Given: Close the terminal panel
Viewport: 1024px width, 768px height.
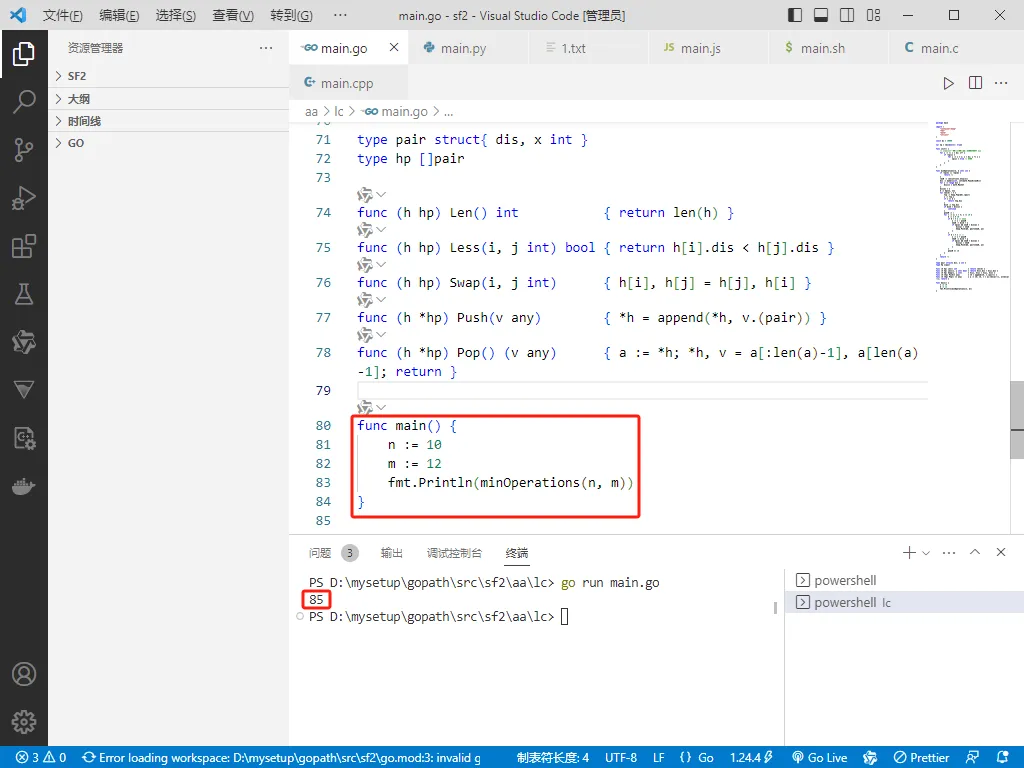Looking at the screenshot, I should pos(1000,552).
